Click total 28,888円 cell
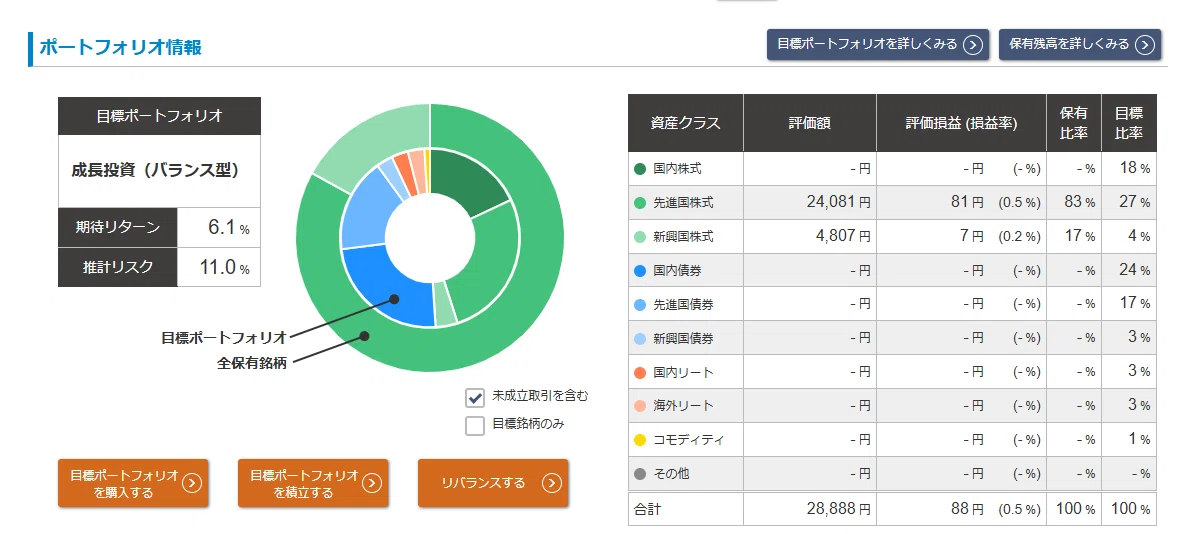Screen dimensions: 1178x534 pos(809,508)
